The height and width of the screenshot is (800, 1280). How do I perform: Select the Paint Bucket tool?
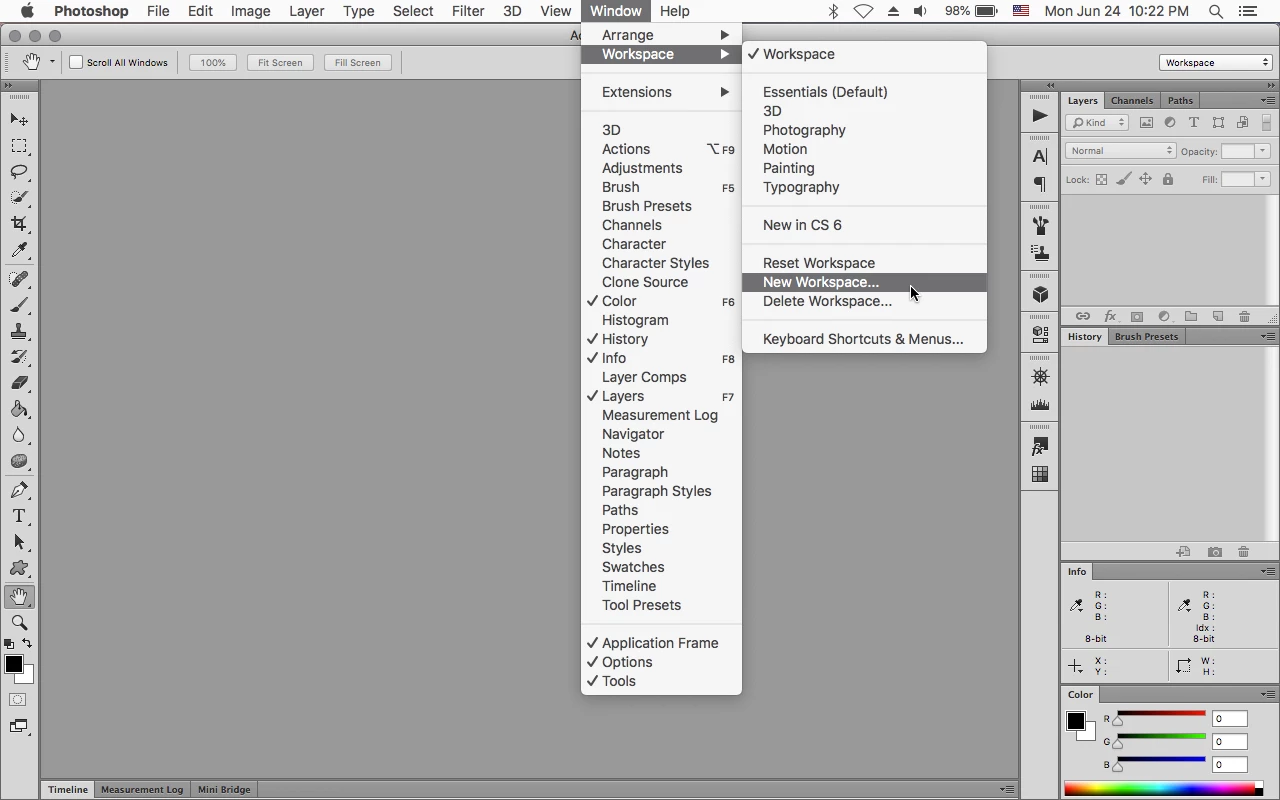coord(19,409)
